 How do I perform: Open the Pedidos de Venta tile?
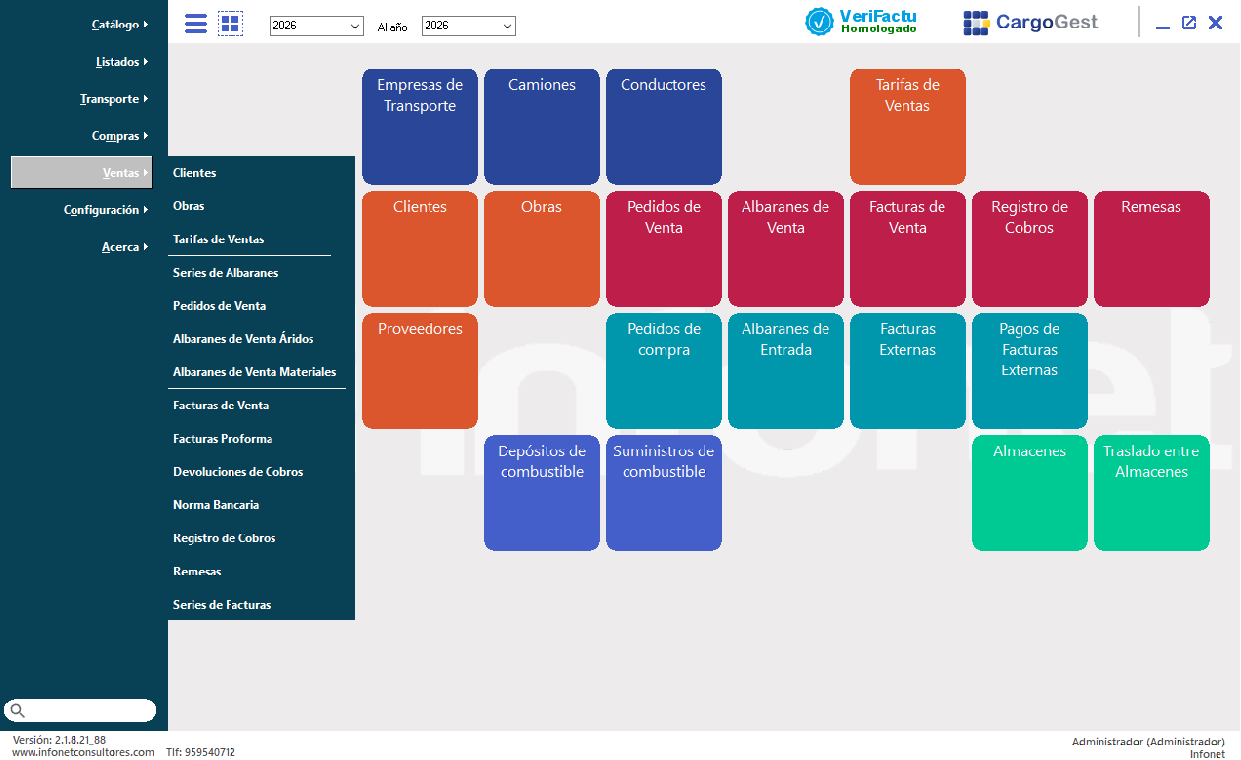[x=664, y=249]
